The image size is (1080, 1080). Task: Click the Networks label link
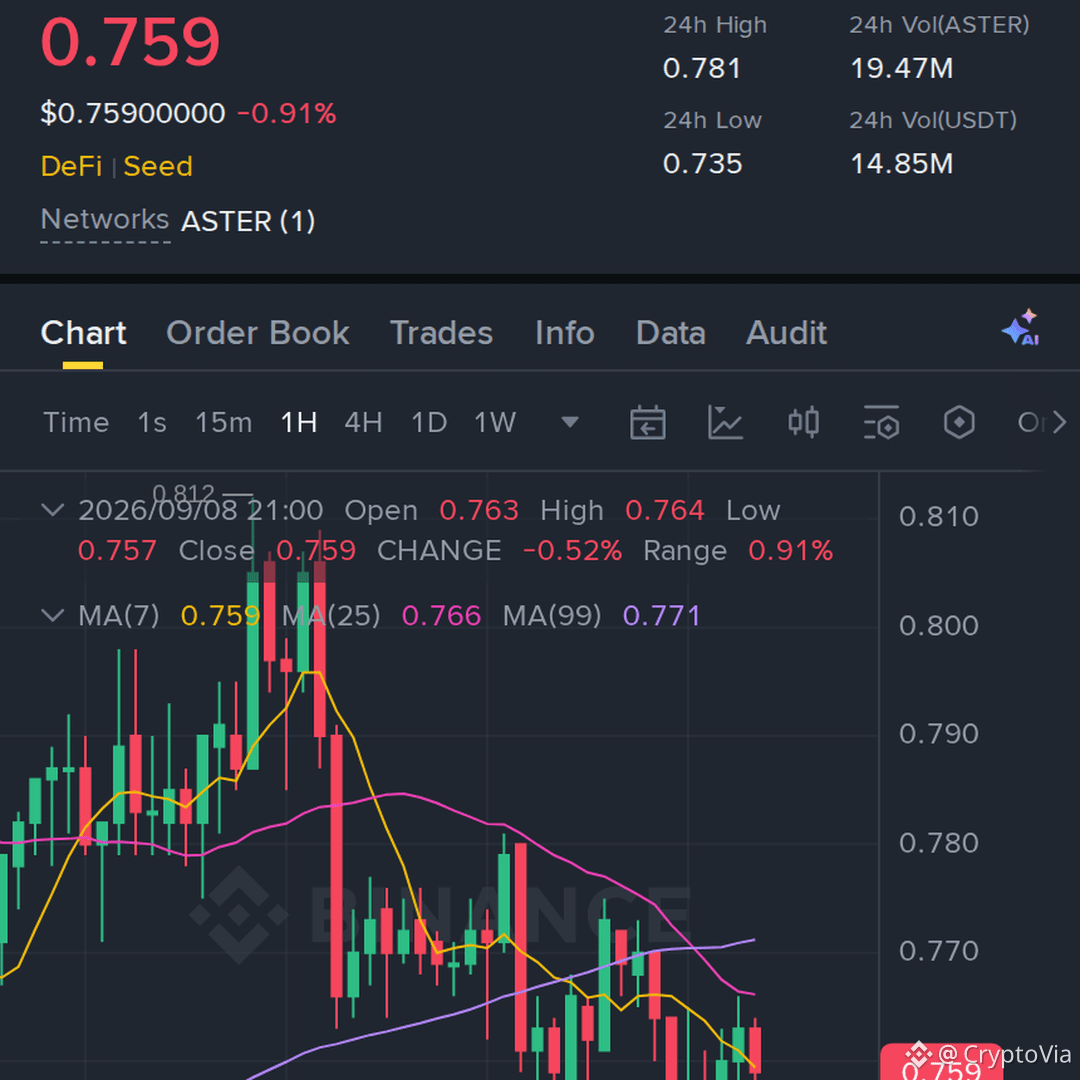coord(105,220)
